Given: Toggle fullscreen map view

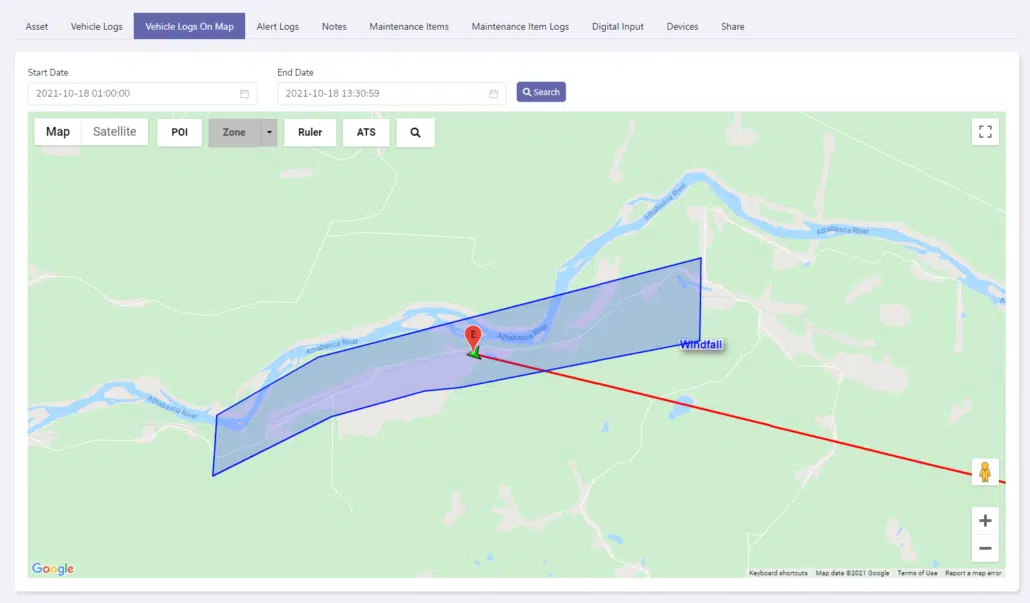Looking at the screenshot, I should coord(985,132).
